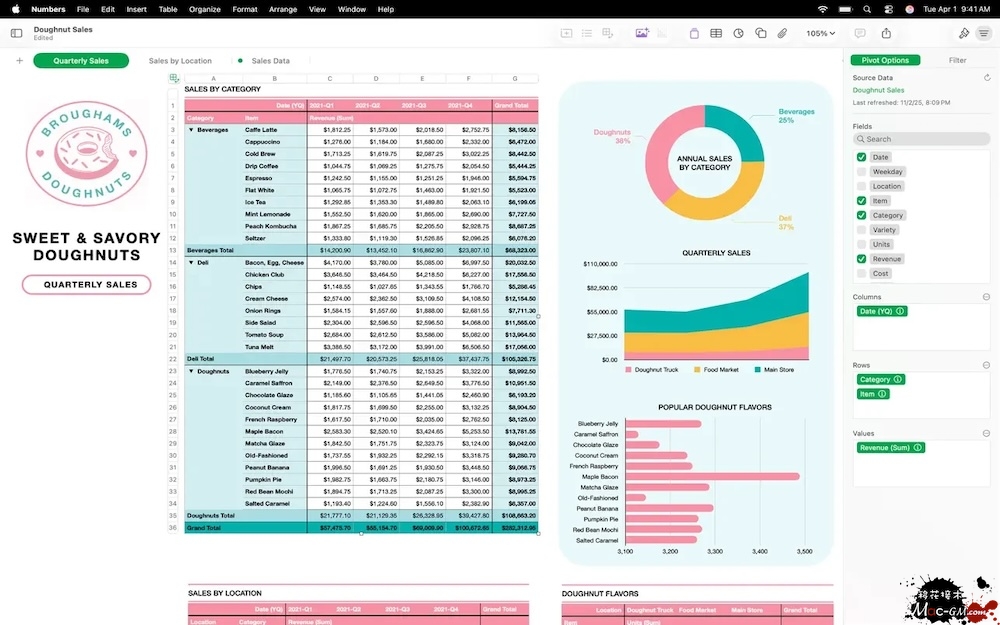Open the Organize menu
This screenshot has height=625, width=1000.
pyautogui.click(x=204, y=9)
